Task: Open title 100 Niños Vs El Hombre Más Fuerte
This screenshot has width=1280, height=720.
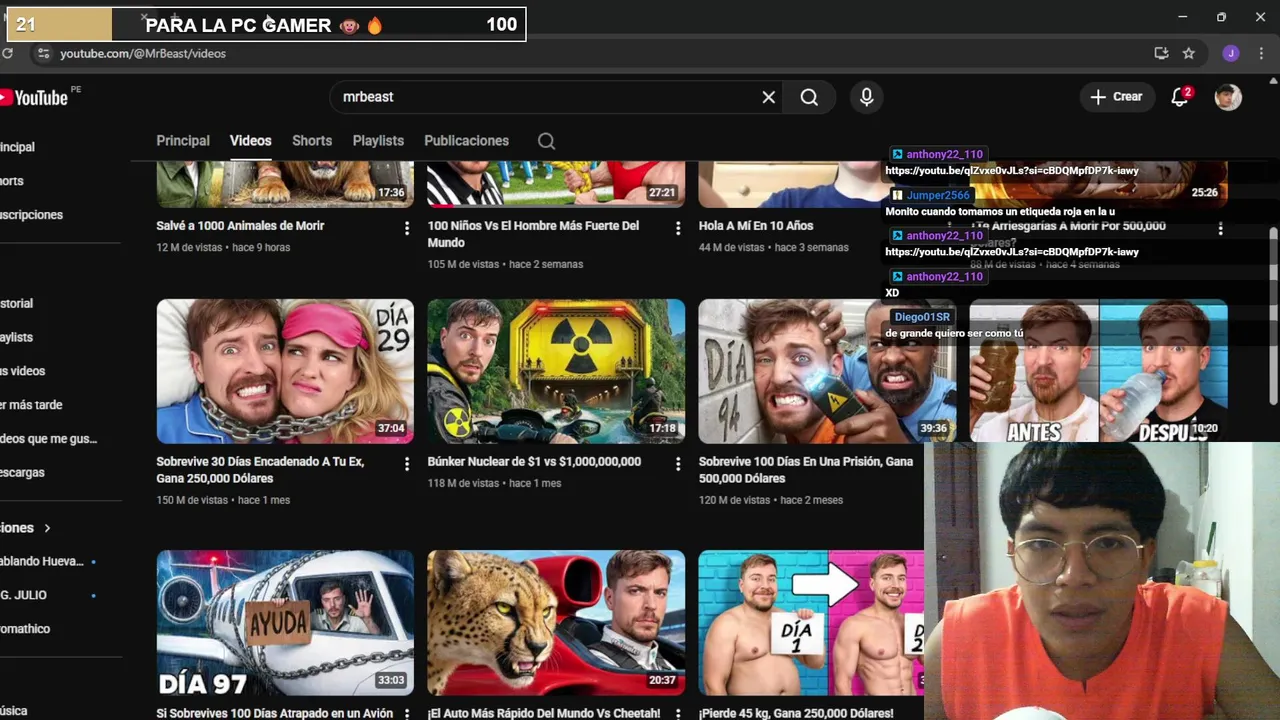Action: click(x=533, y=234)
